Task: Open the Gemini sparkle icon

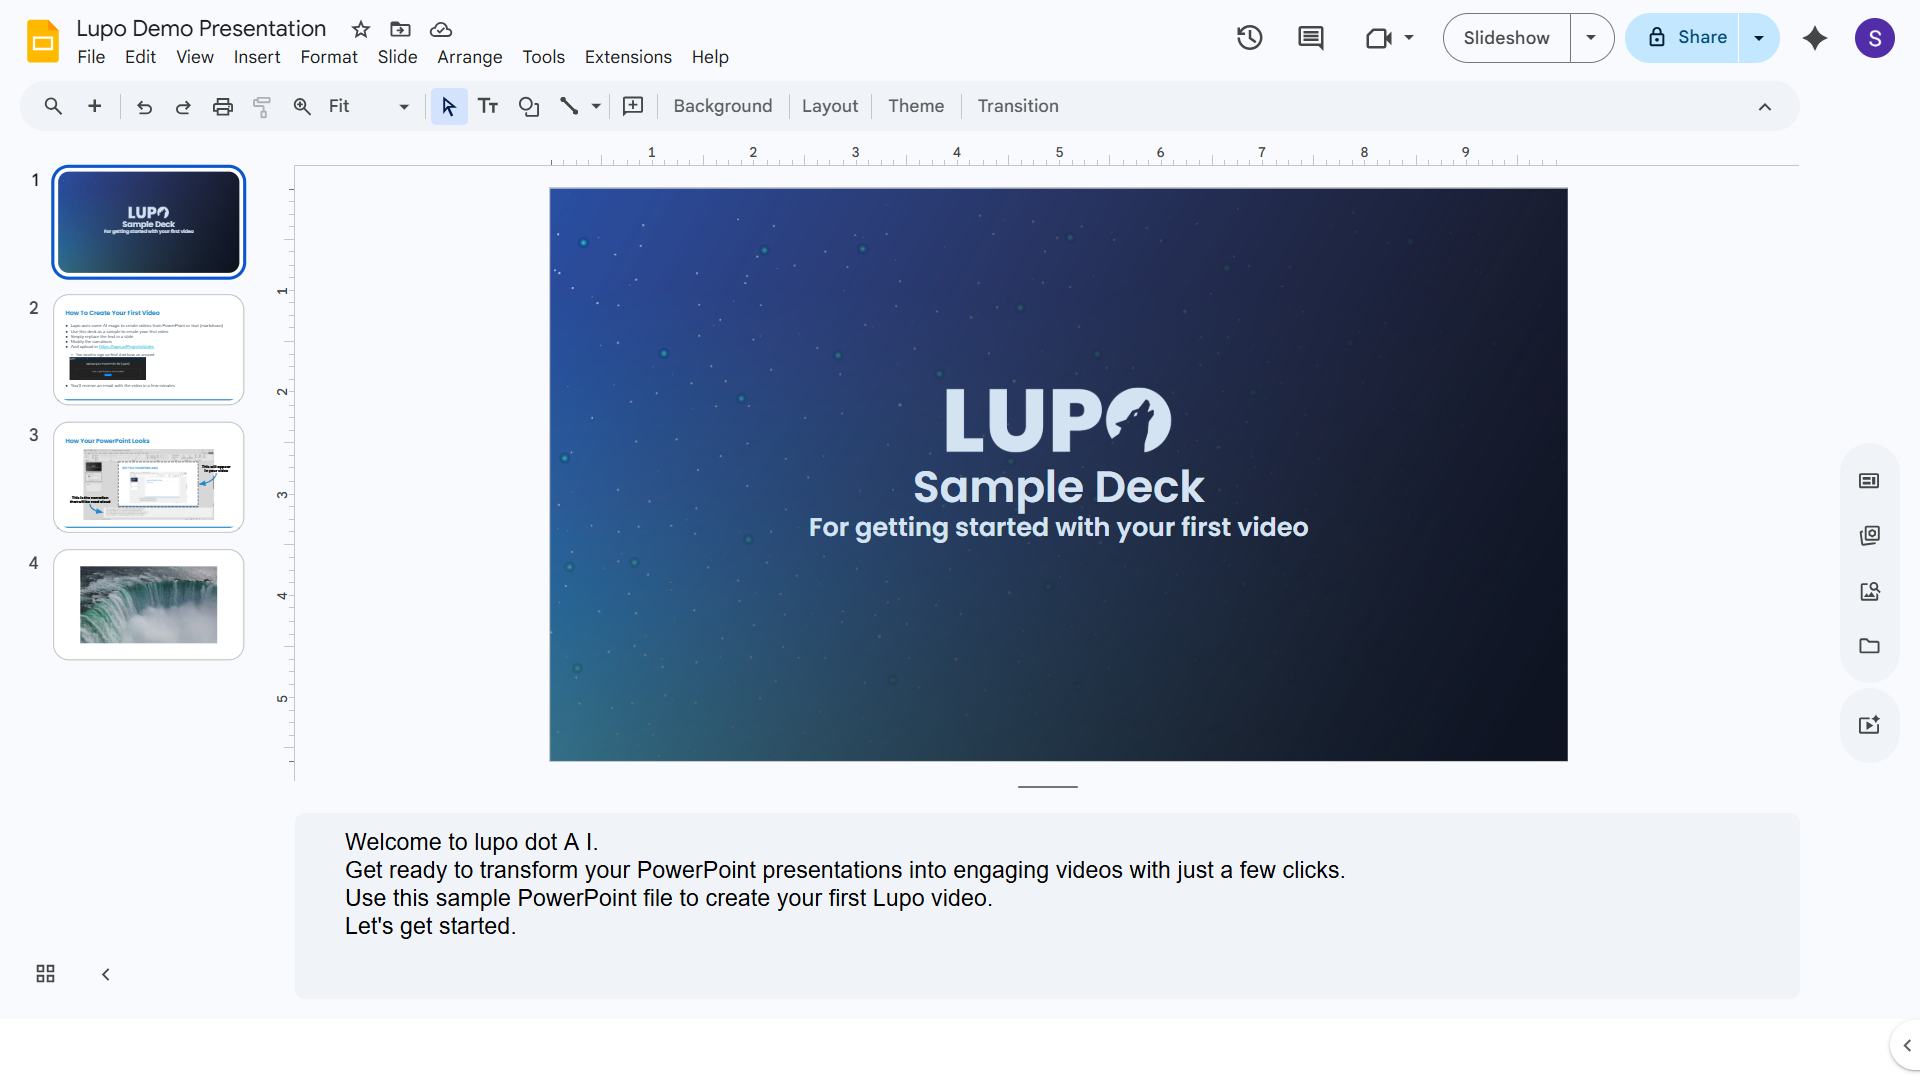Action: (1815, 38)
